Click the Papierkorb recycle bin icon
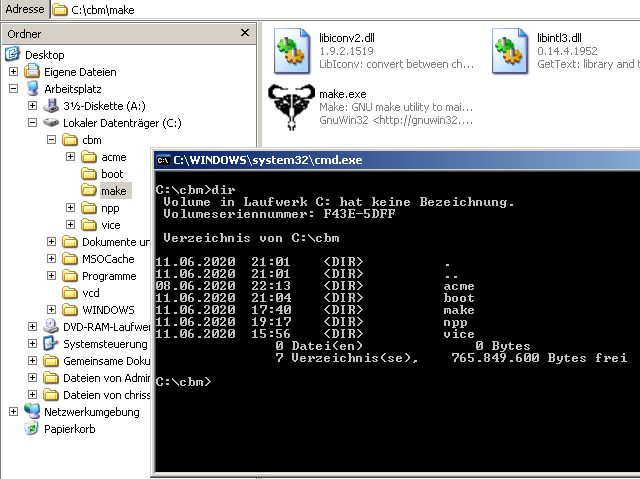Screen dimensions: 640x479 [x=31, y=428]
